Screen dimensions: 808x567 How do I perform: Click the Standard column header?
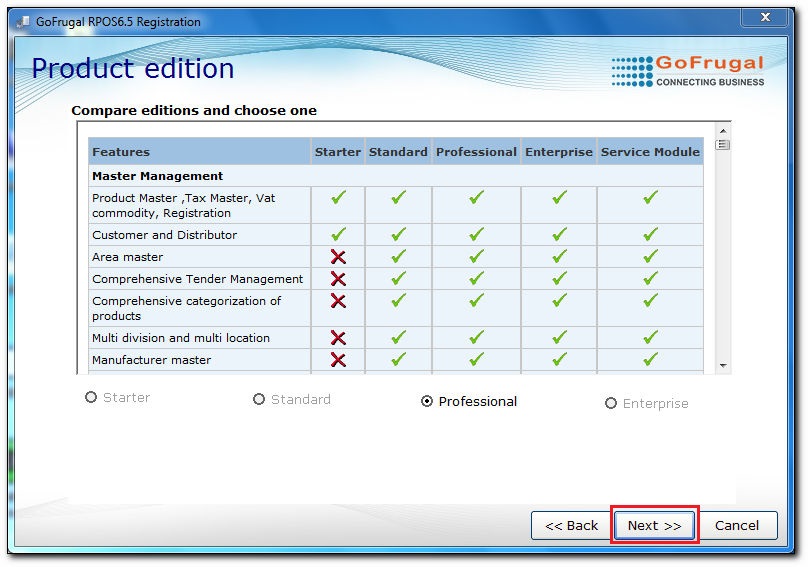[398, 152]
